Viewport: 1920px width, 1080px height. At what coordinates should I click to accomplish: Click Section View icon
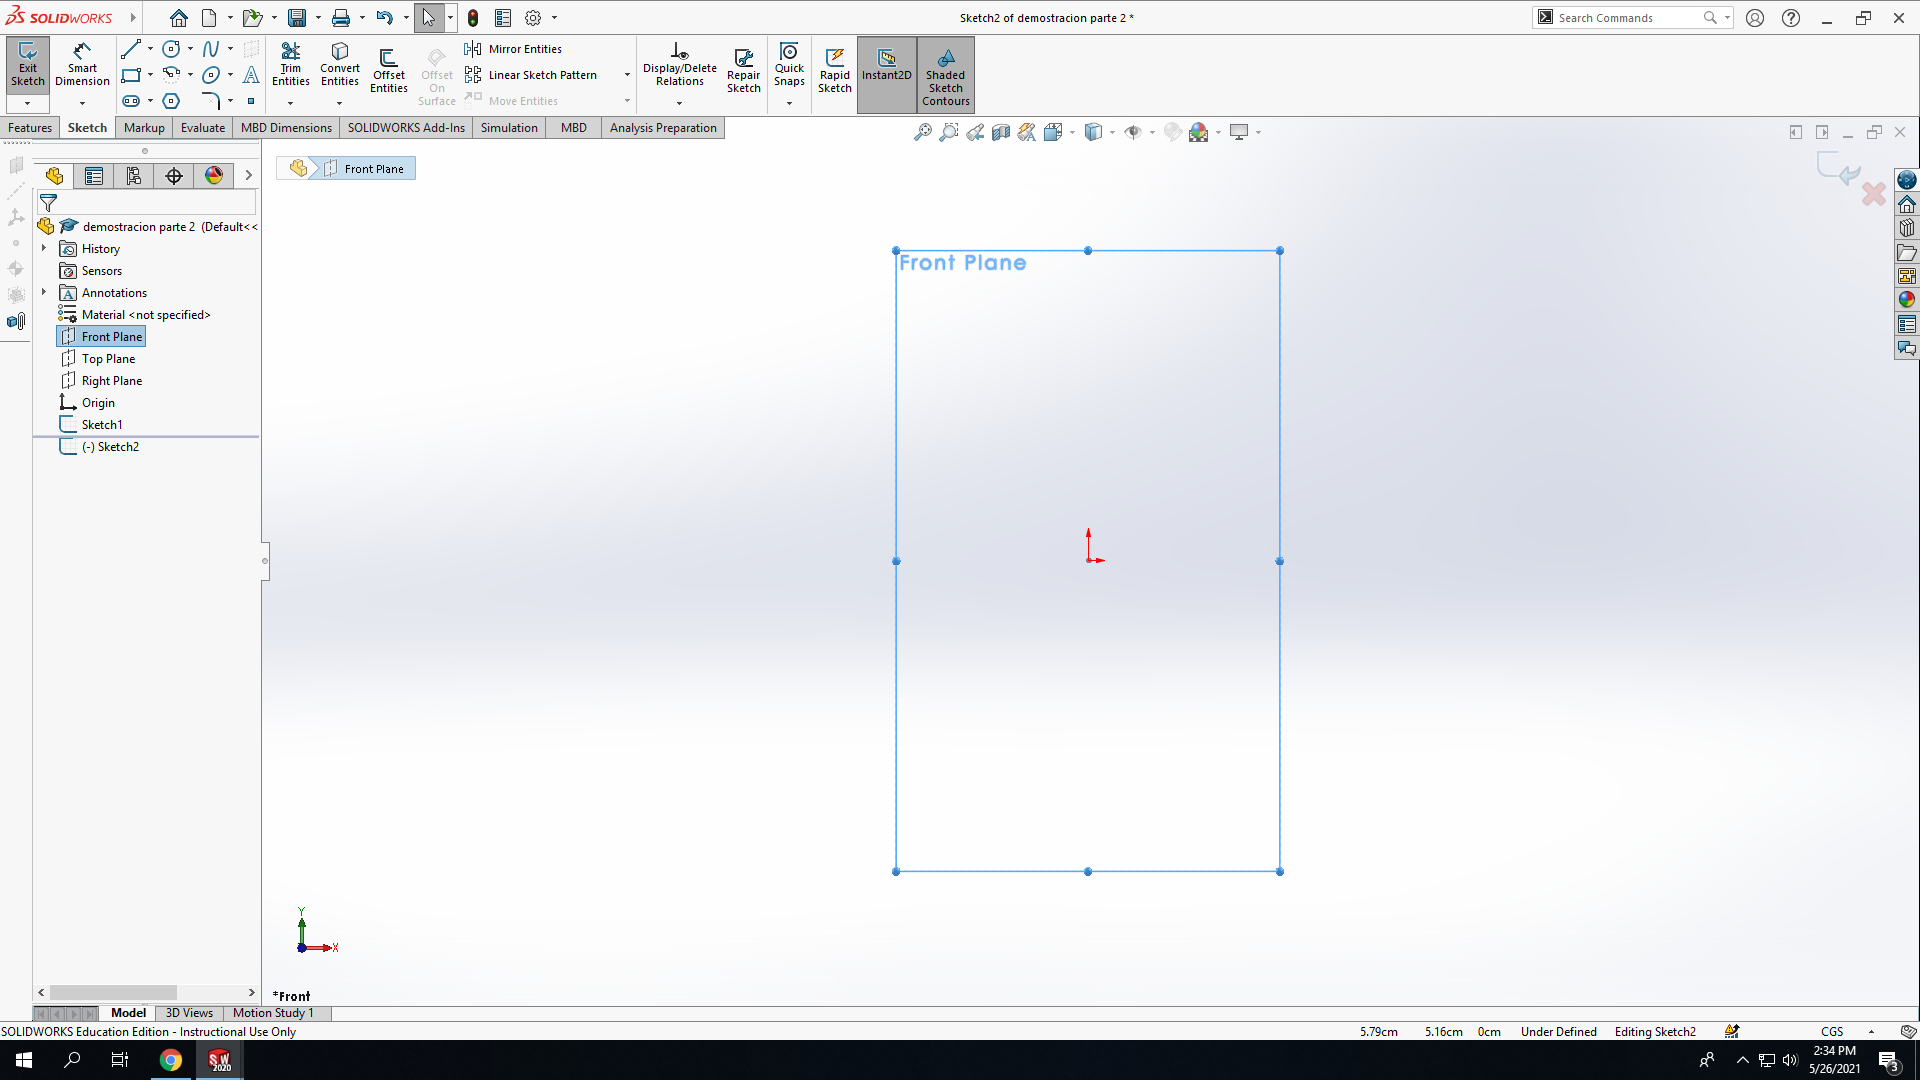click(1001, 132)
